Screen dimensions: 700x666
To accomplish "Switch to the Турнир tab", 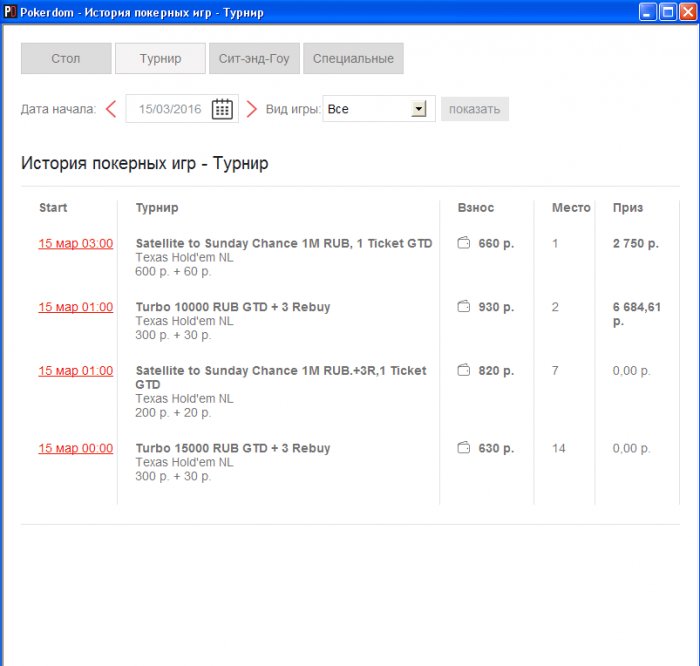I will pyautogui.click(x=160, y=58).
